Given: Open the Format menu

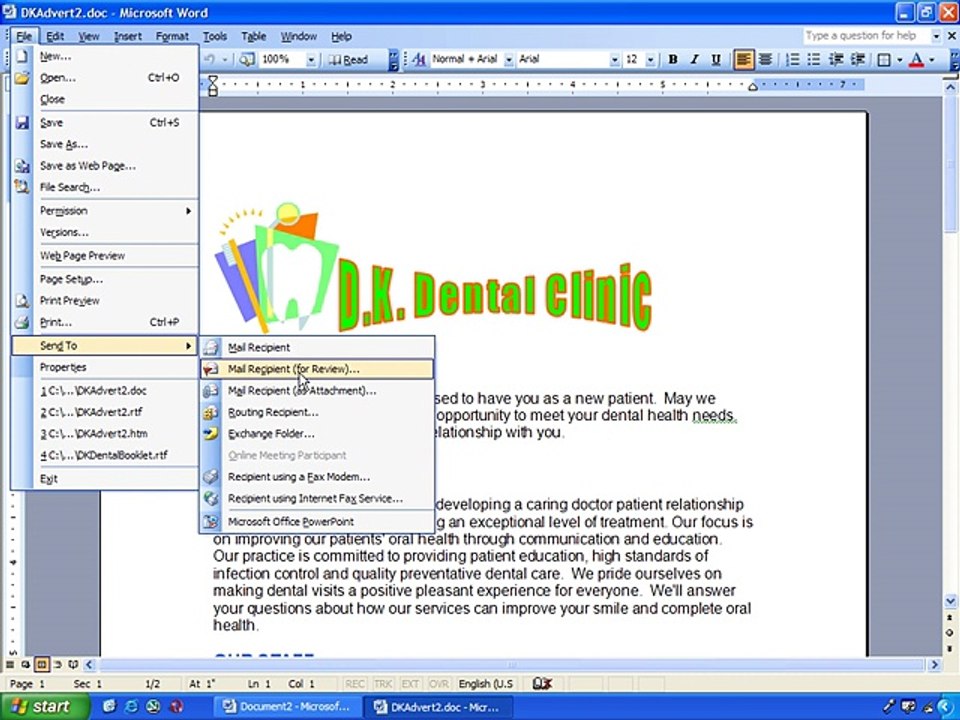Looking at the screenshot, I should tap(172, 36).
